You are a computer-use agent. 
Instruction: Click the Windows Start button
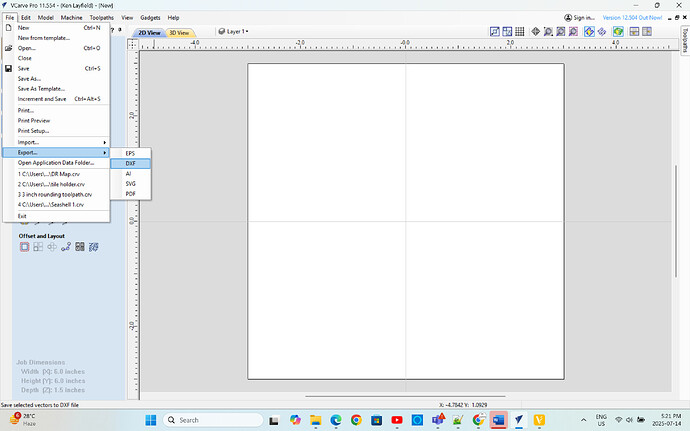pyautogui.click(x=150, y=420)
